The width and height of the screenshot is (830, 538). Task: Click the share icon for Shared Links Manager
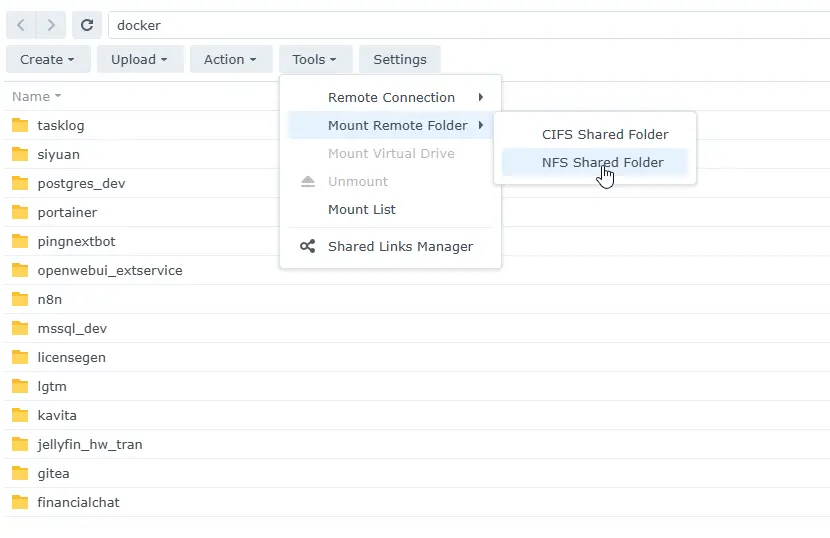tap(308, 246)
